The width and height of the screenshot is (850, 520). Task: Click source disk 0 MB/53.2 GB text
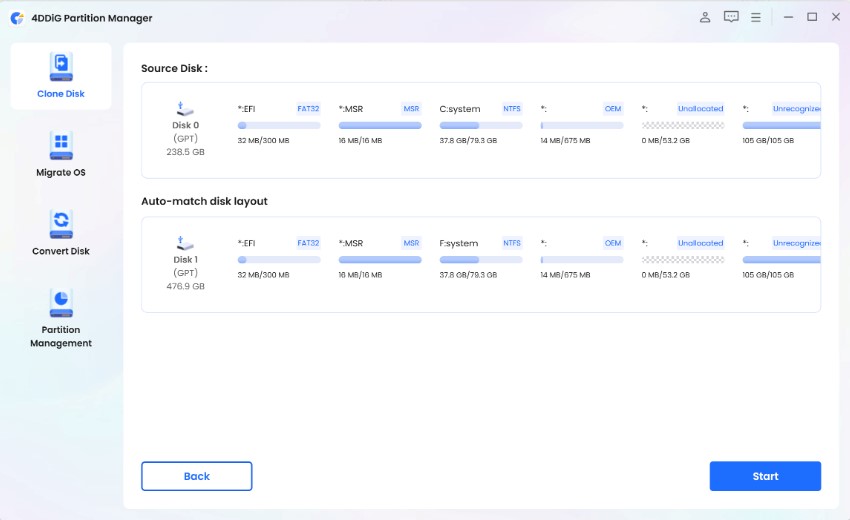666,140
